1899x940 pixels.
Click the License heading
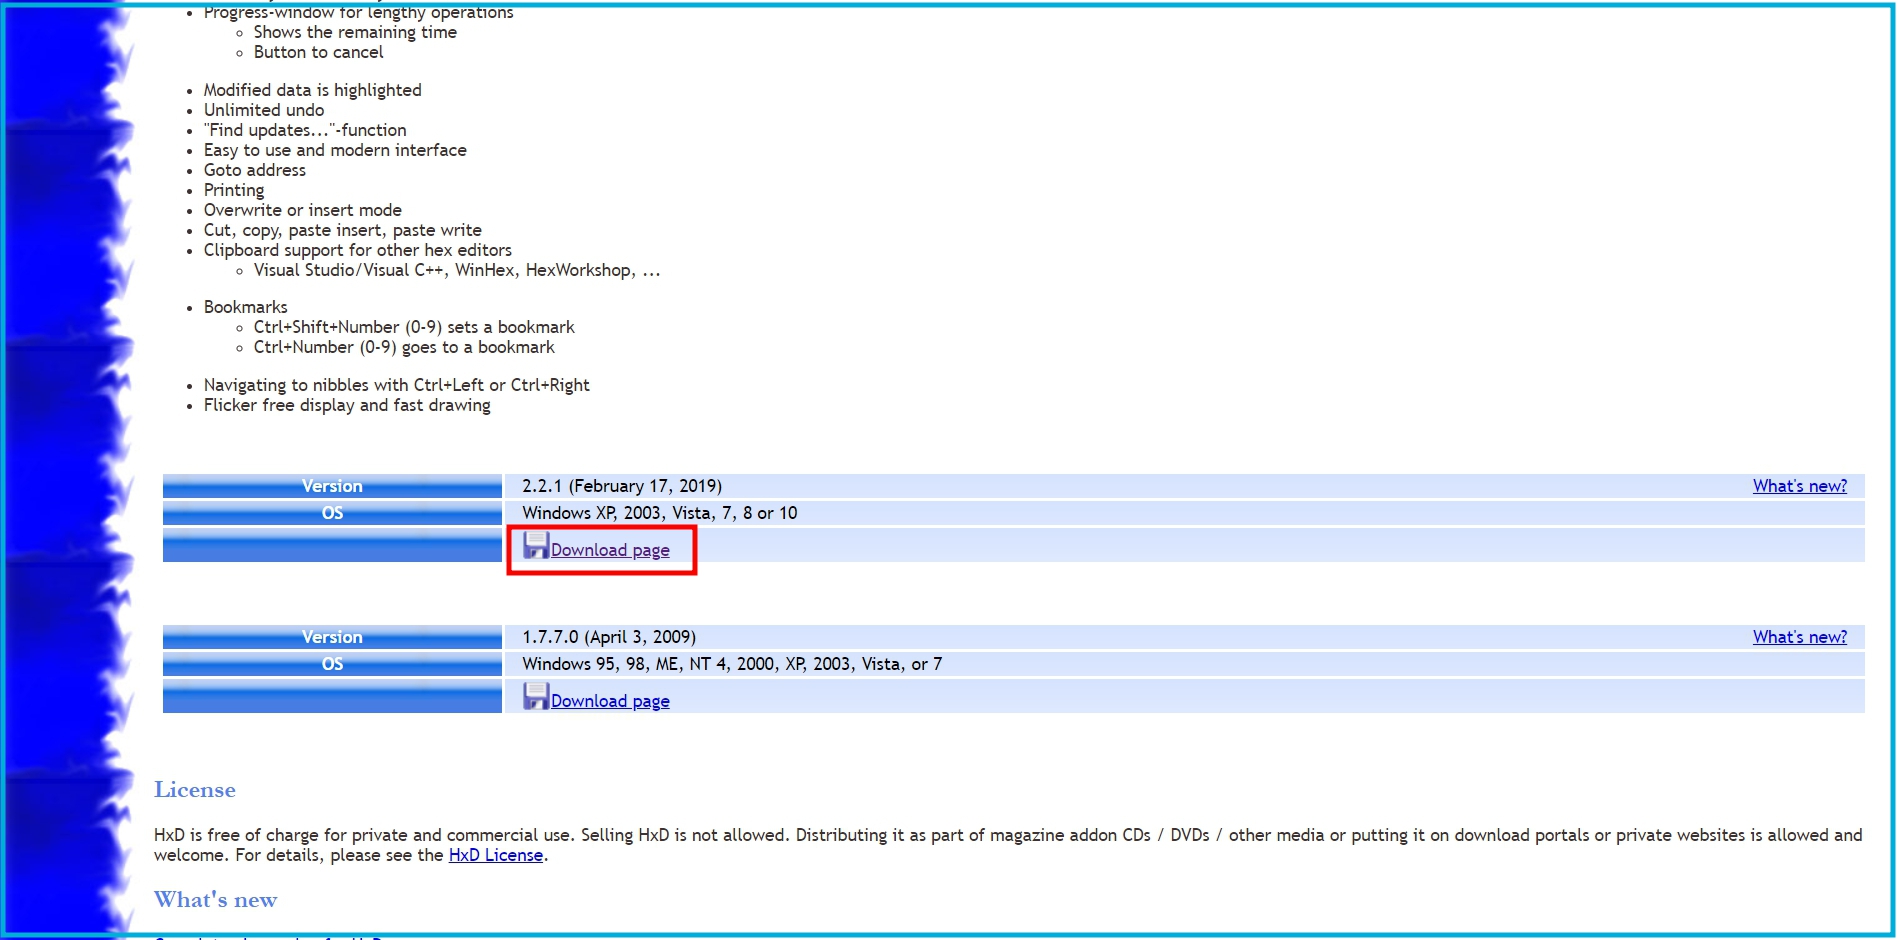pyautogui.click(x=195, y=790)
